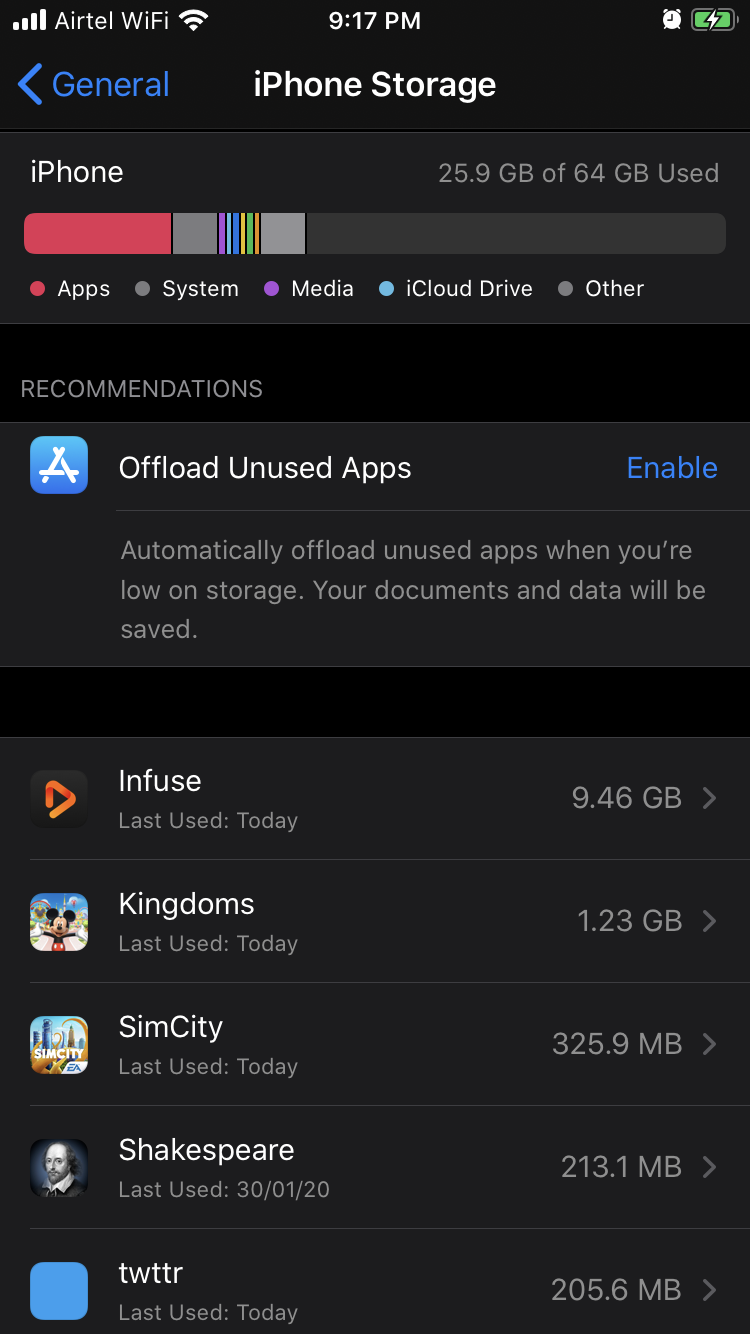This screenshot has height=1334, width=750.
Task: Tap the purple Media legend dot
Action: coord(271,289)
